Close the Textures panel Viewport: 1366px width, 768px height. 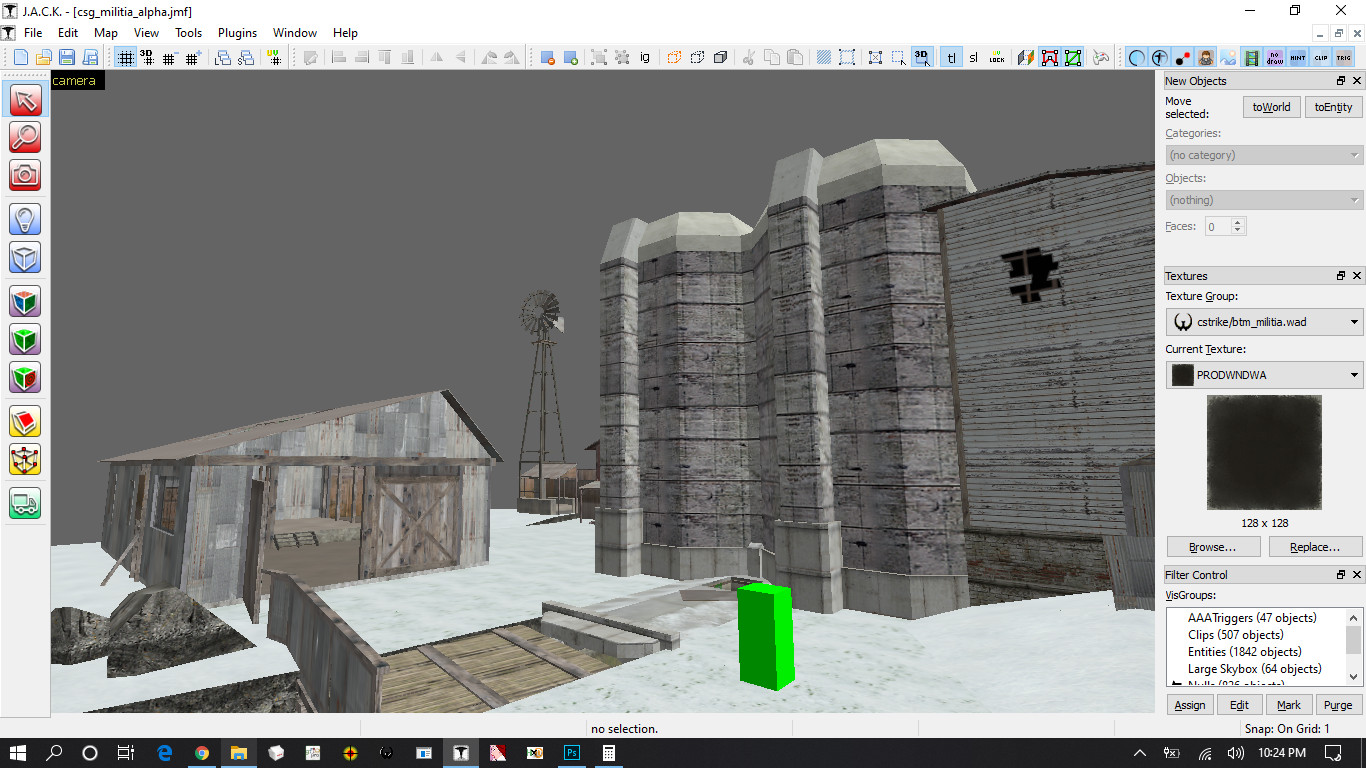pyautogui.click(x=1357, y=276)
